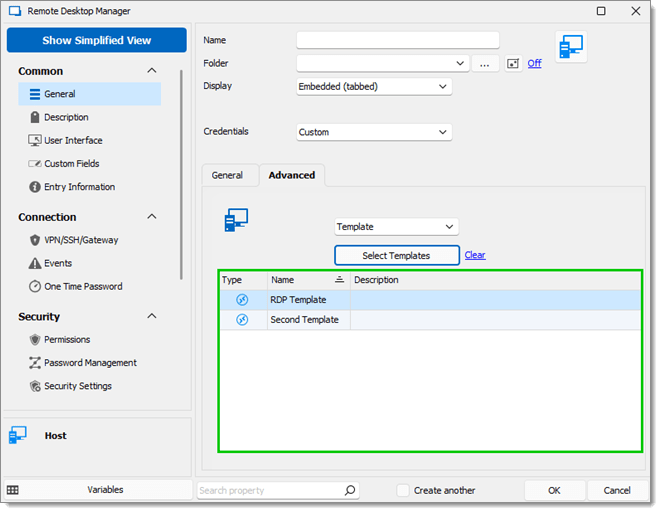
Task: Click the Permissions shield icon
Action: tap(35, 340)
